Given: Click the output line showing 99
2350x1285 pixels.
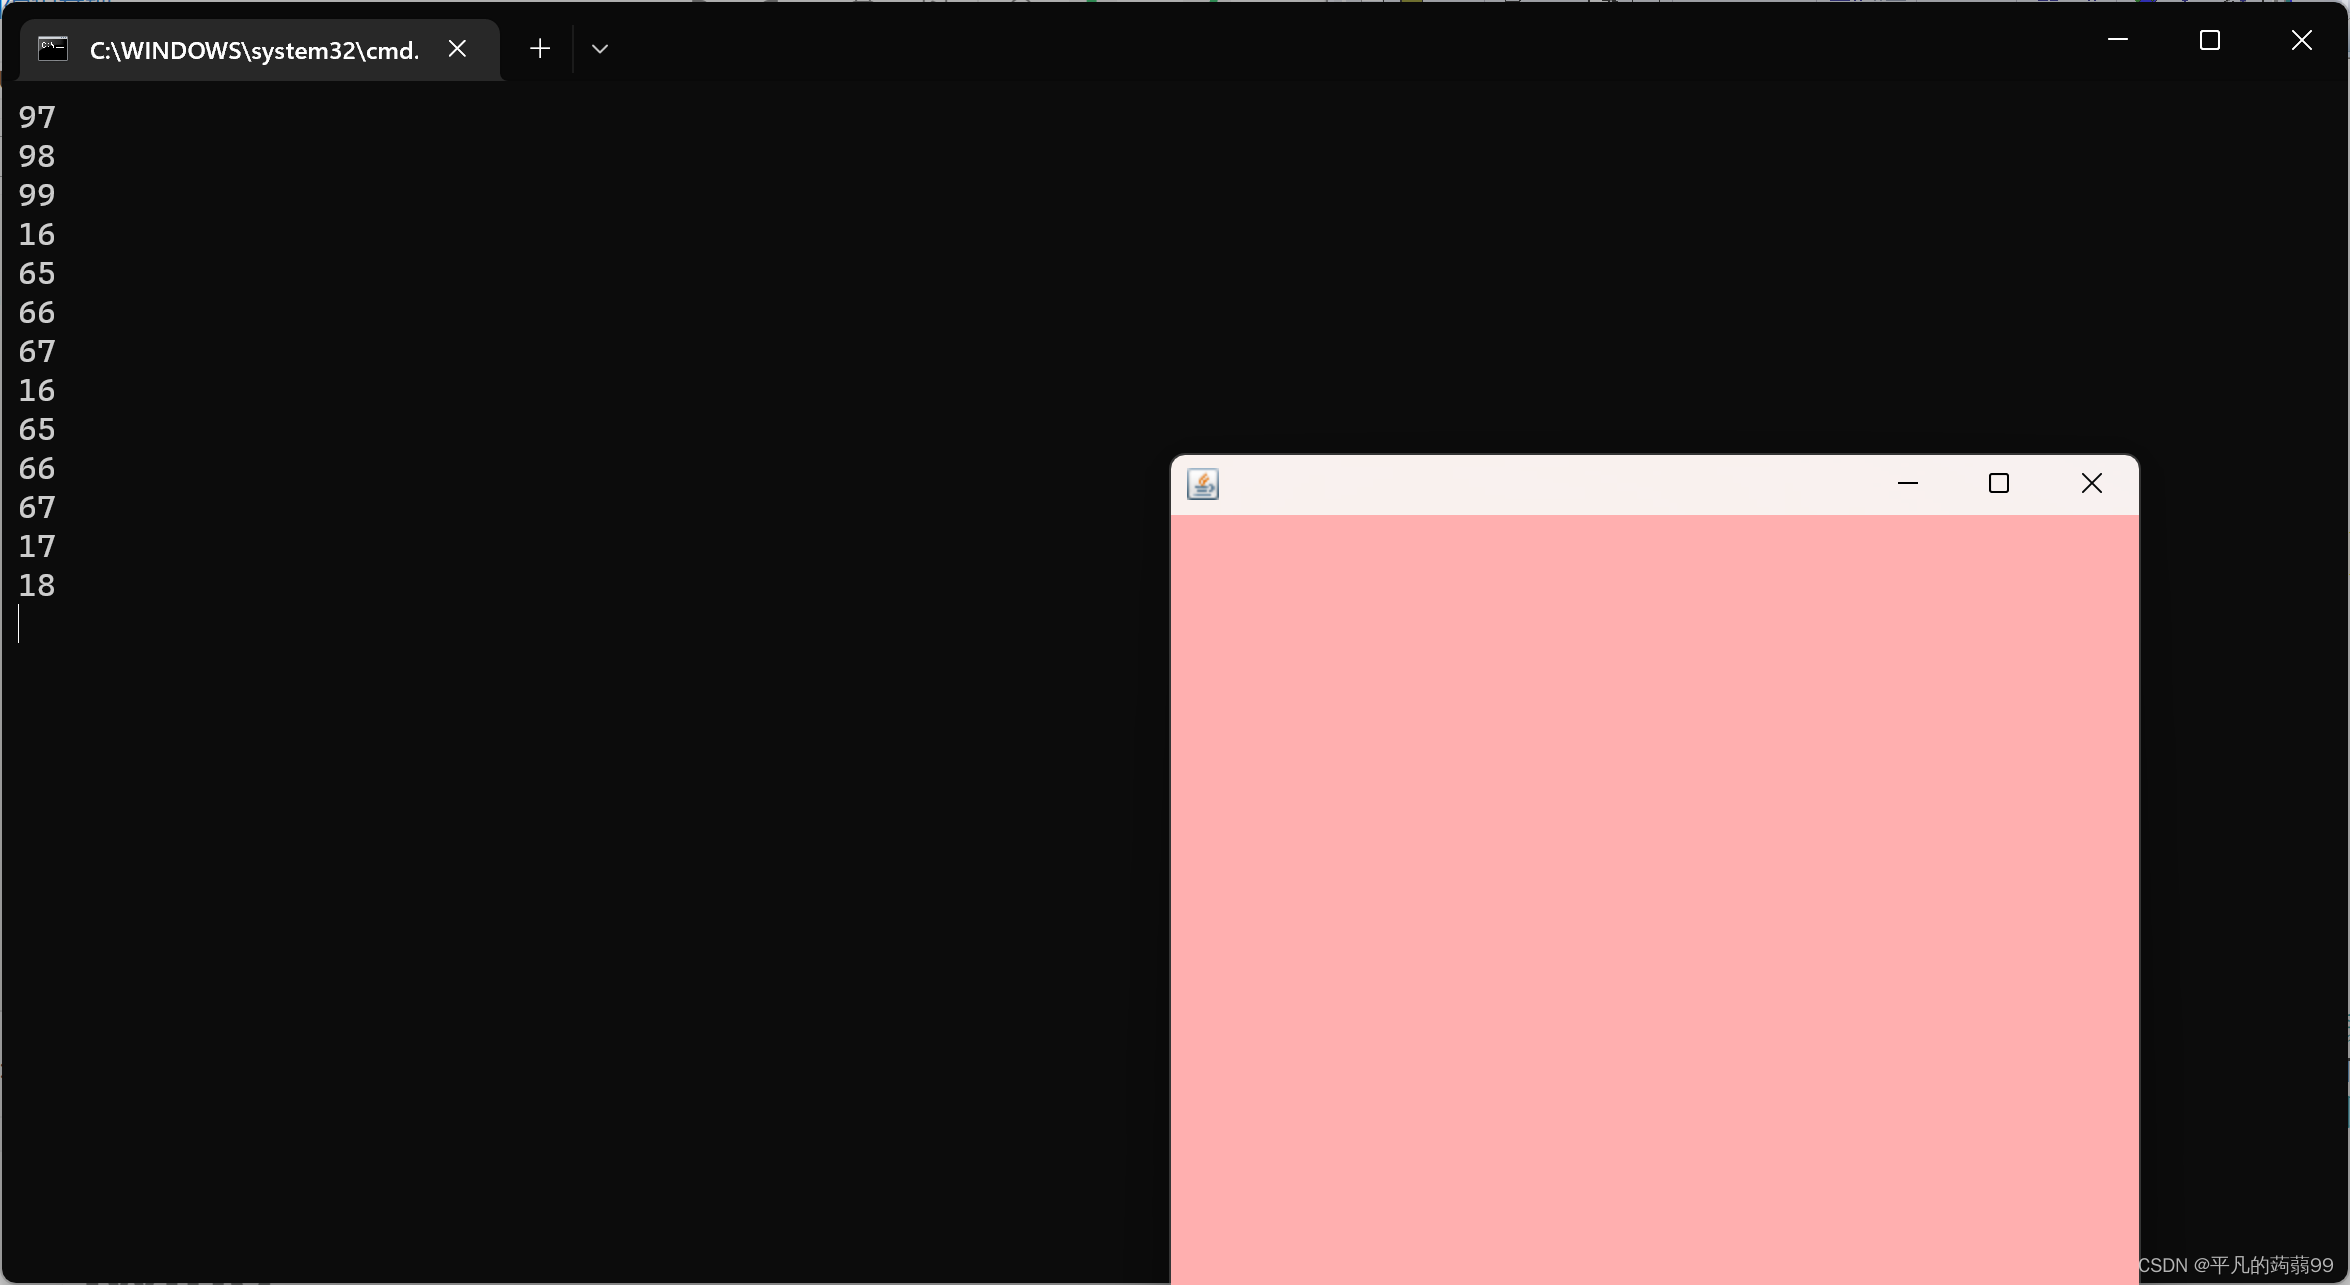Looking at the screenshot, I should (x=37, y=195).
